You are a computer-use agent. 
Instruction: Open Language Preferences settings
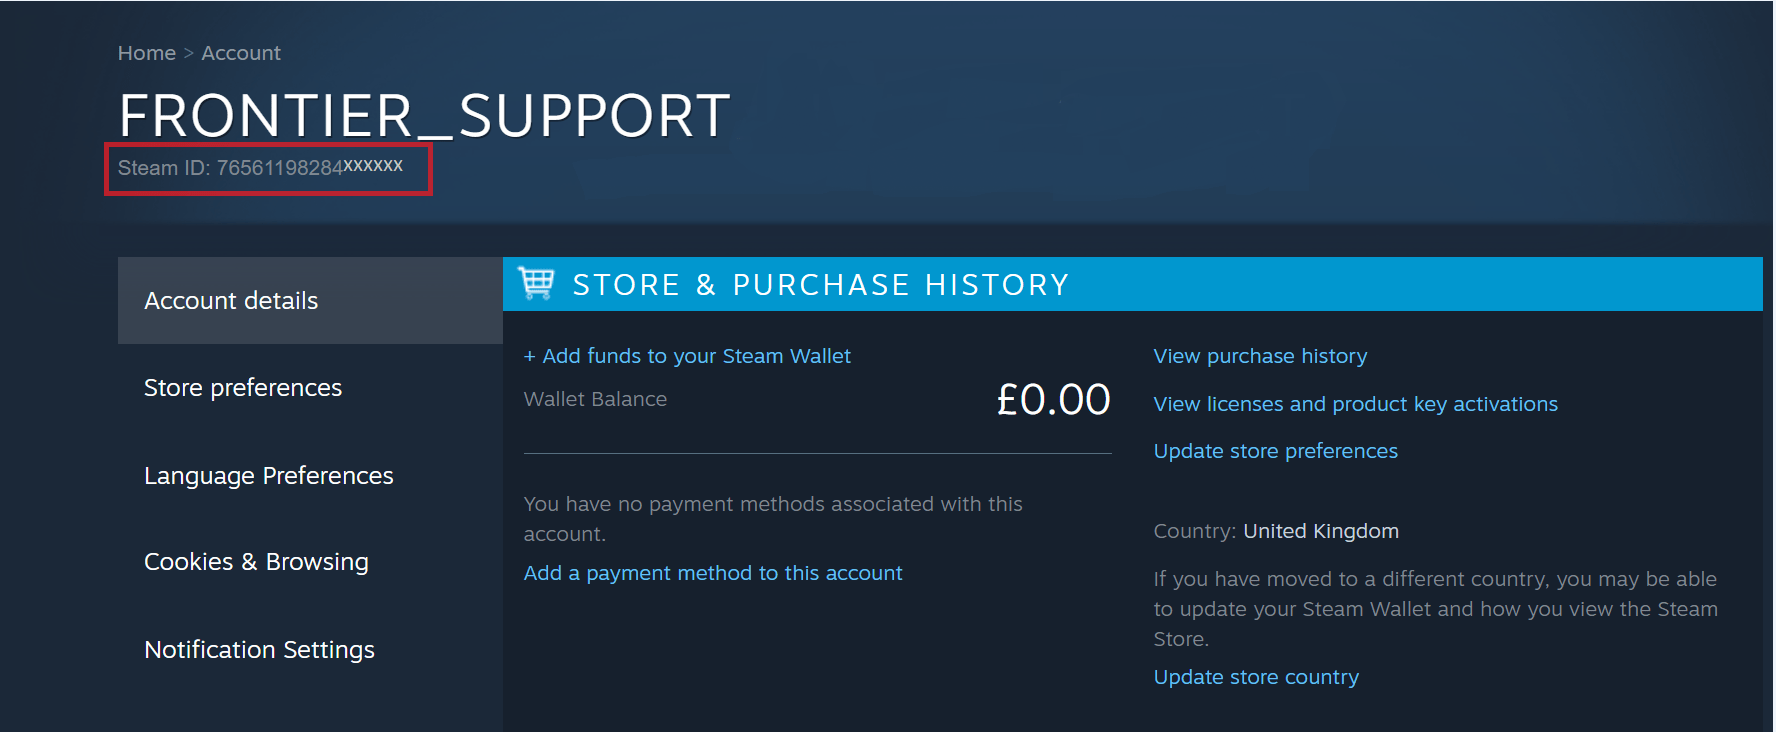[x=268, y=475]
